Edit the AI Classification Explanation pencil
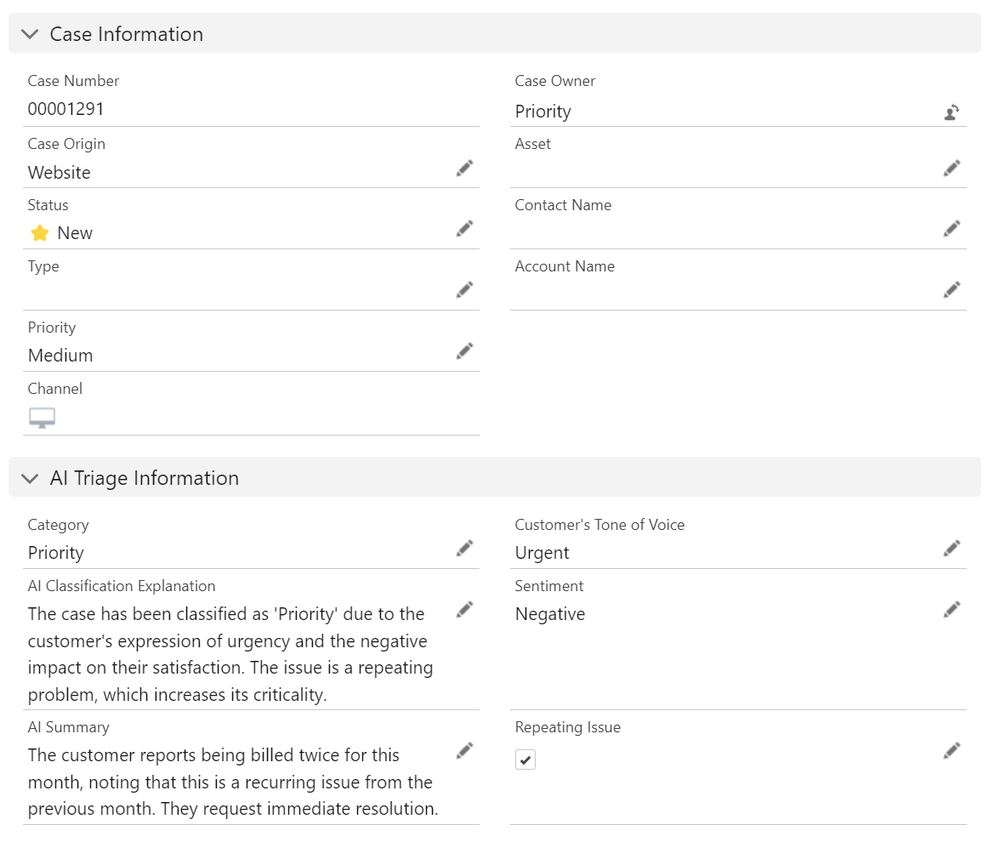1000x843 pixels. click(x=464, y=609)
